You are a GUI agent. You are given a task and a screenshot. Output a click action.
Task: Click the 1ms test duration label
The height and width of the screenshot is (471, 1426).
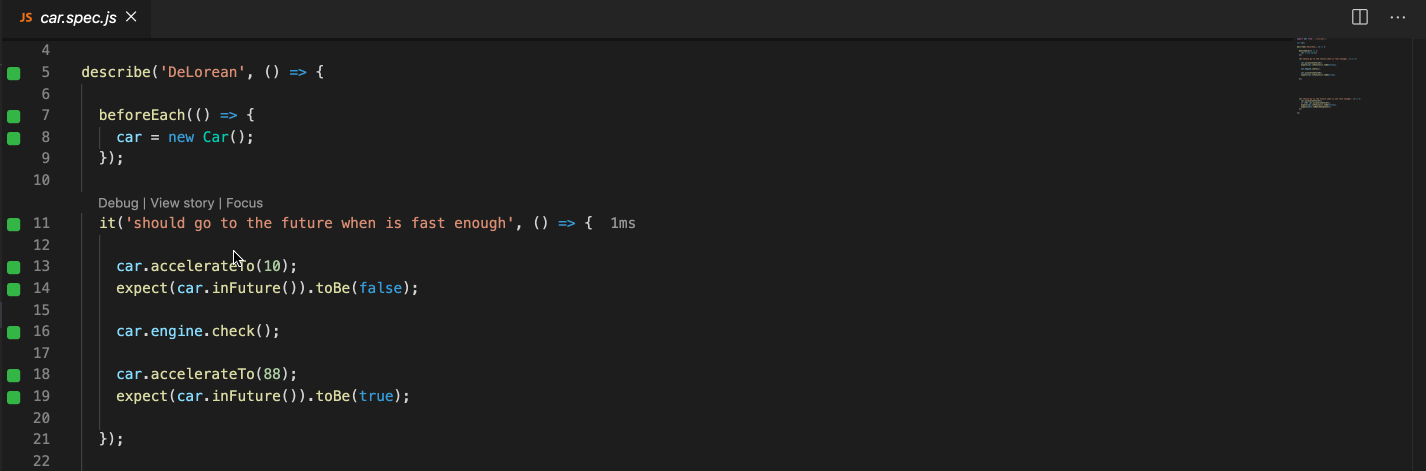point(623,224)
